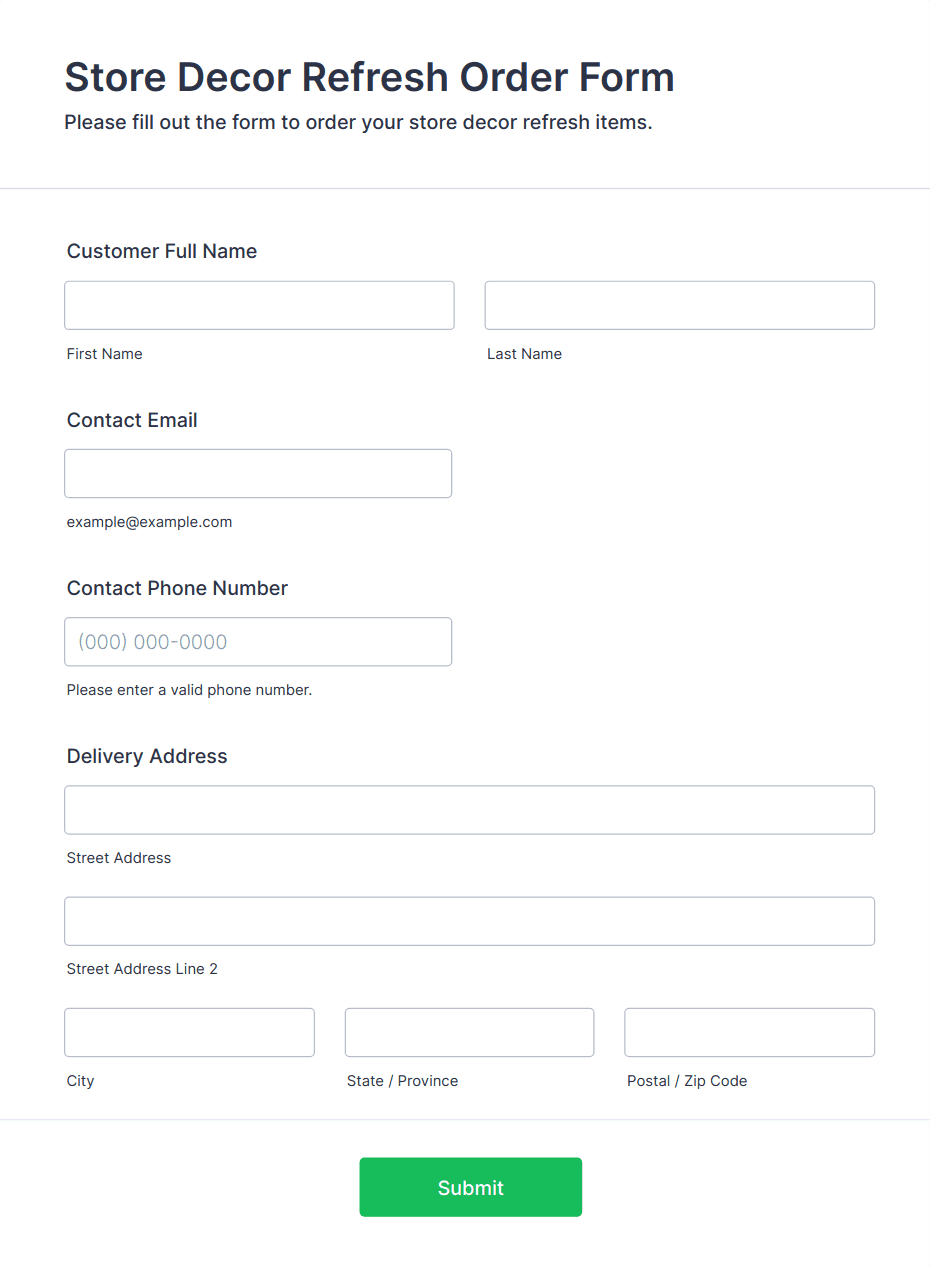This screenshot has height=1266, width=930.
Task: Click the Street Address Line 2 field
Action: coord(469,921)
